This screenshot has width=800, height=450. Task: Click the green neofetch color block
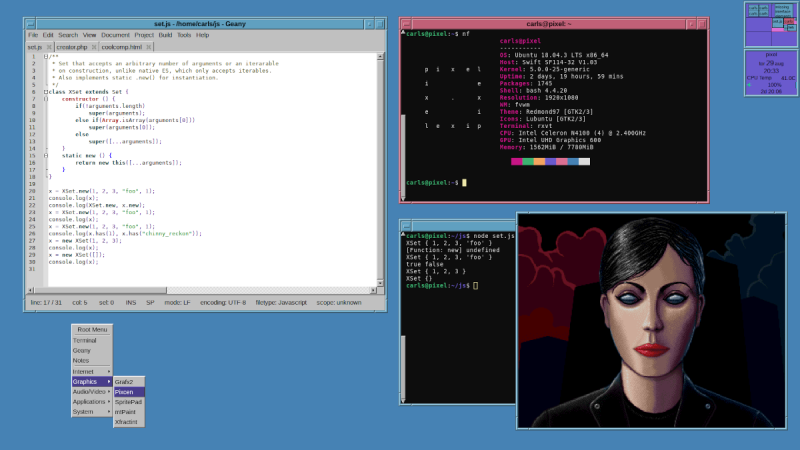528,162
